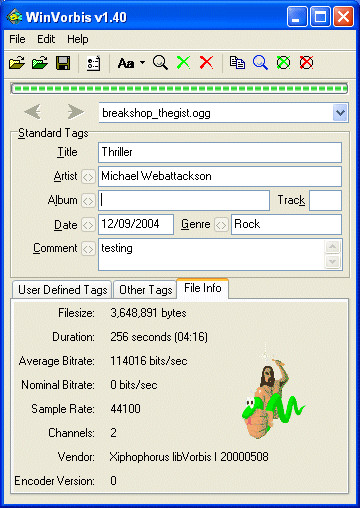Close the WinVorbis window
360x508 pixels.
click(343, 17)
